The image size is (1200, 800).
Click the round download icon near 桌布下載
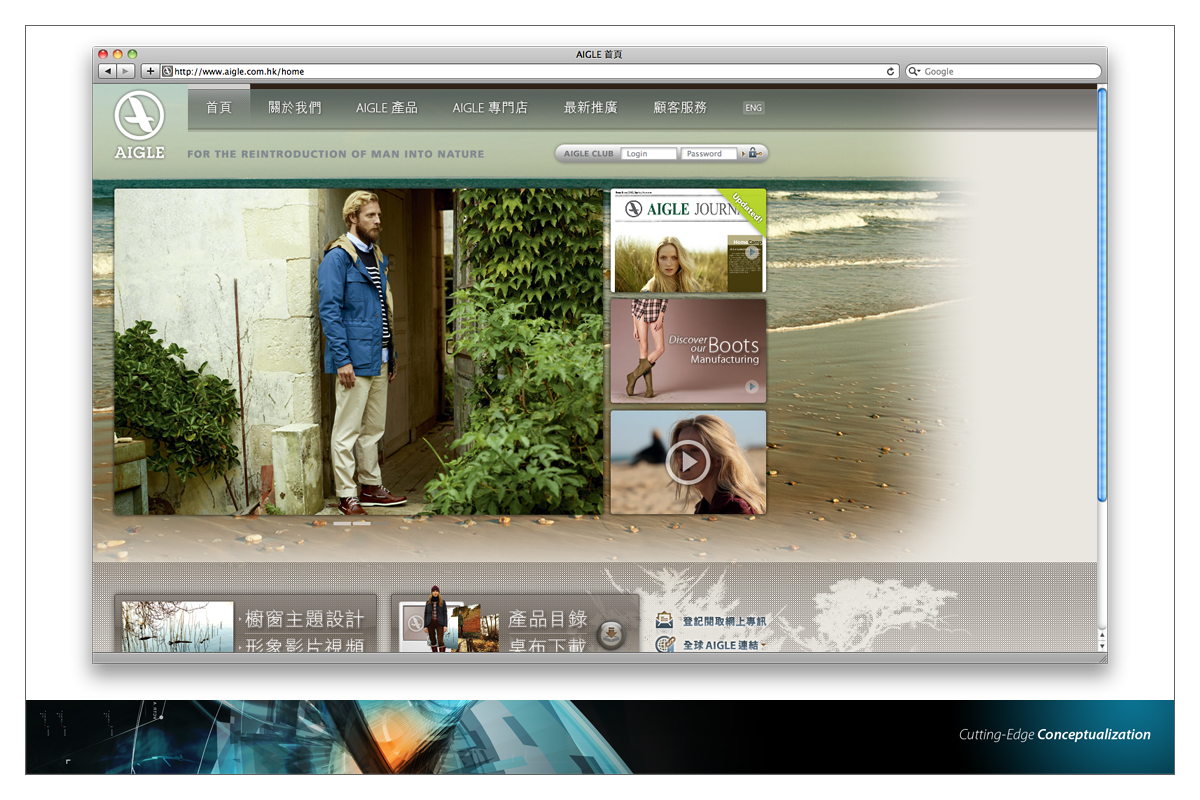tap(611, 634)
